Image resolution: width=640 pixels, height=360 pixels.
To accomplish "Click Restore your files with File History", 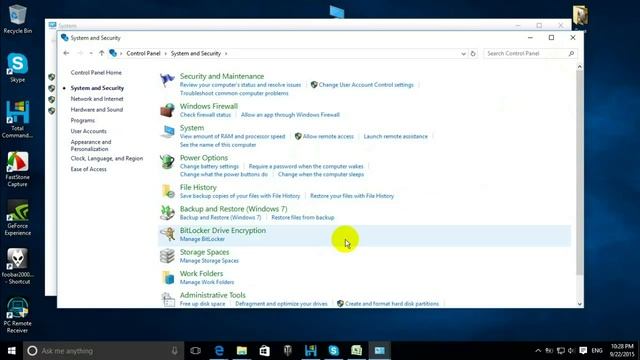I will tap(352, 196).
